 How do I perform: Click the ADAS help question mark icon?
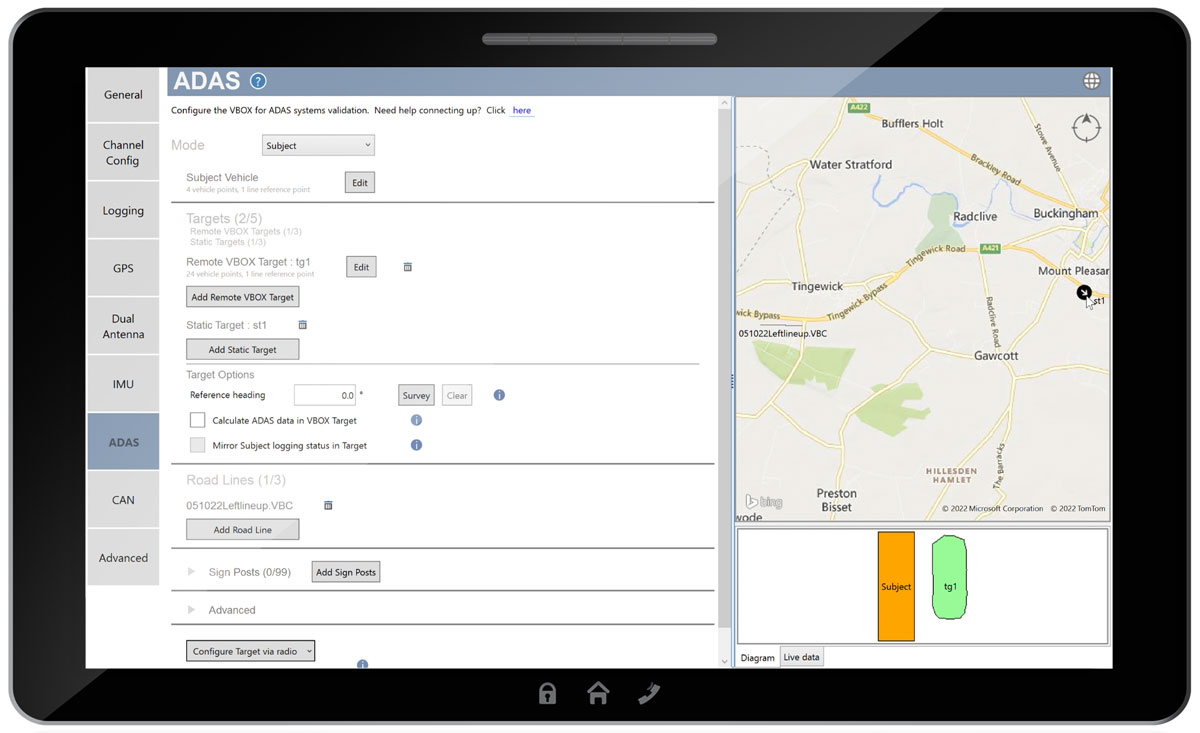pos(258,82)
